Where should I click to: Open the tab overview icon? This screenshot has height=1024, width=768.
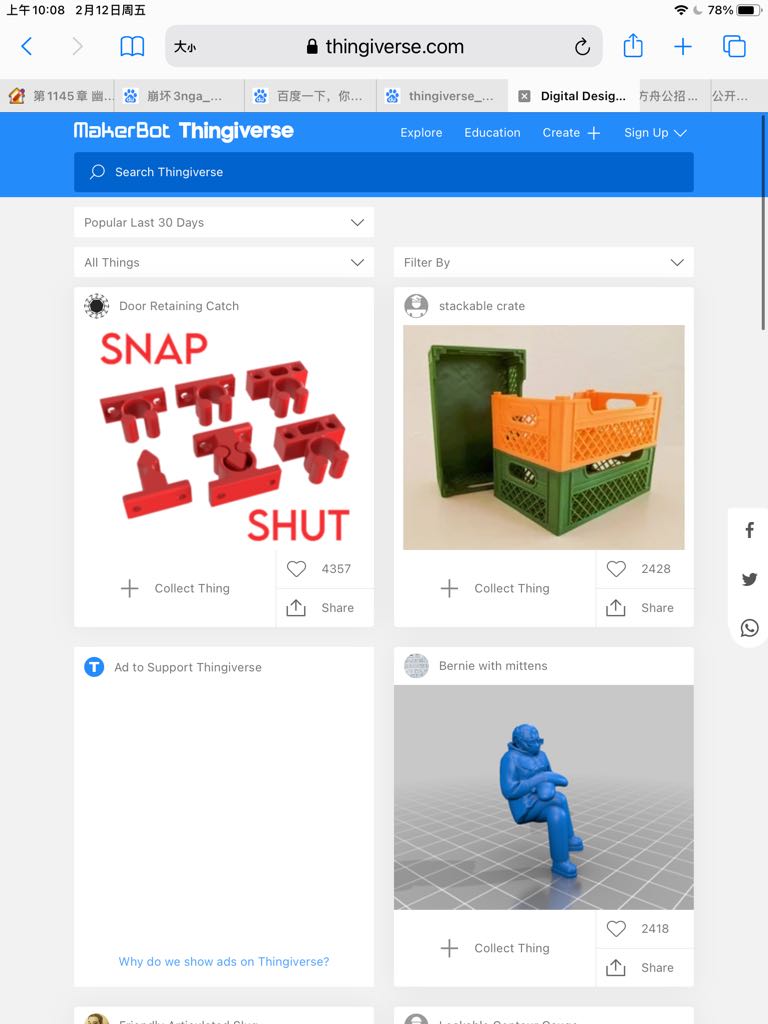[x=734, y=46]
